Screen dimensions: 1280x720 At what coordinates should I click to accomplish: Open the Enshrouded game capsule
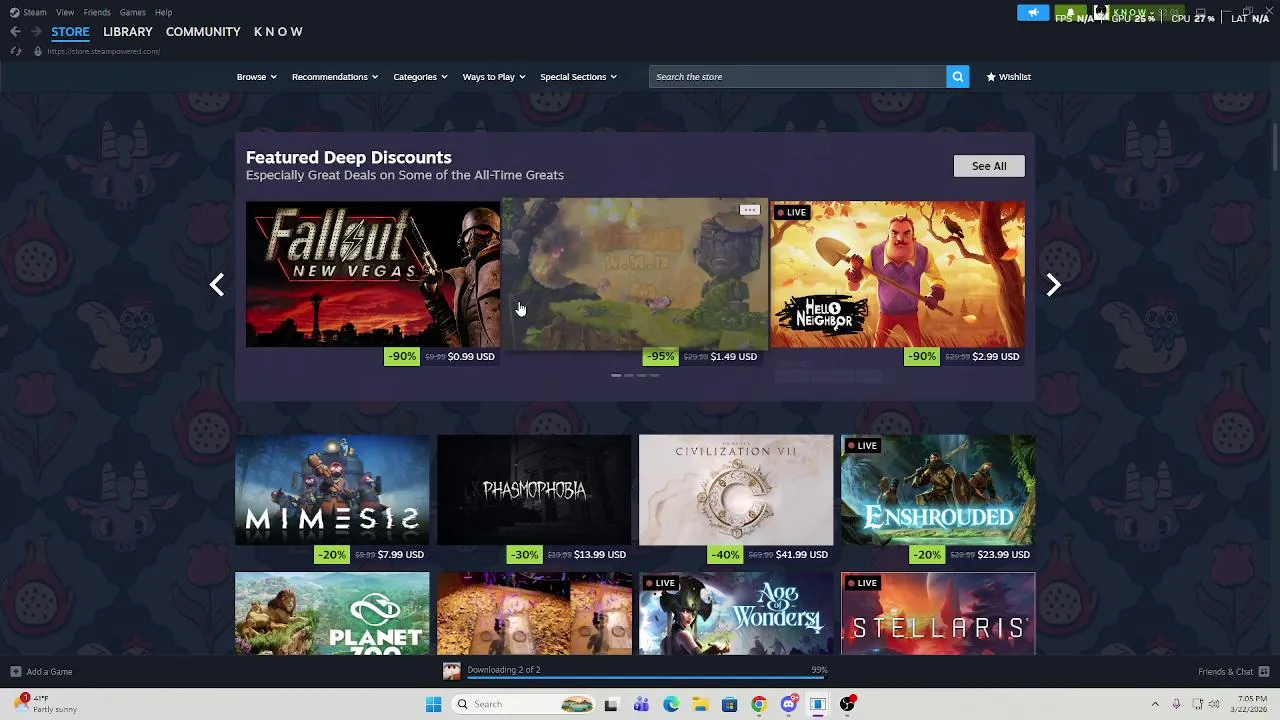[x=938, y=490]
